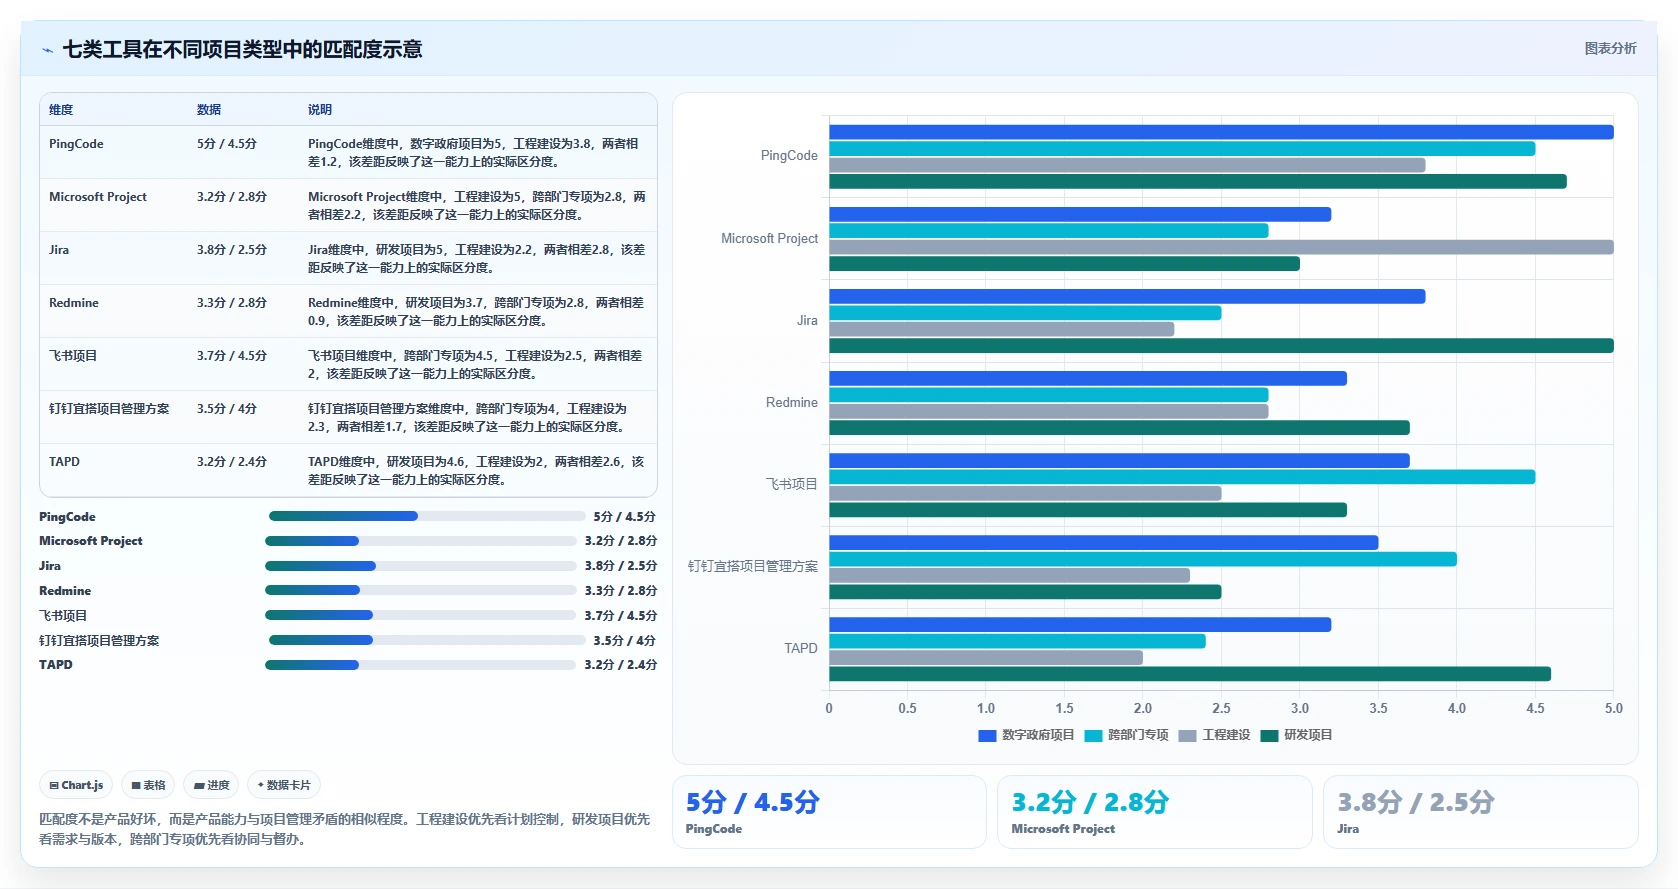Click table value 5分 / 4.5分
The height and width of the screenshot is (889, 1678).
coord(227,144)
